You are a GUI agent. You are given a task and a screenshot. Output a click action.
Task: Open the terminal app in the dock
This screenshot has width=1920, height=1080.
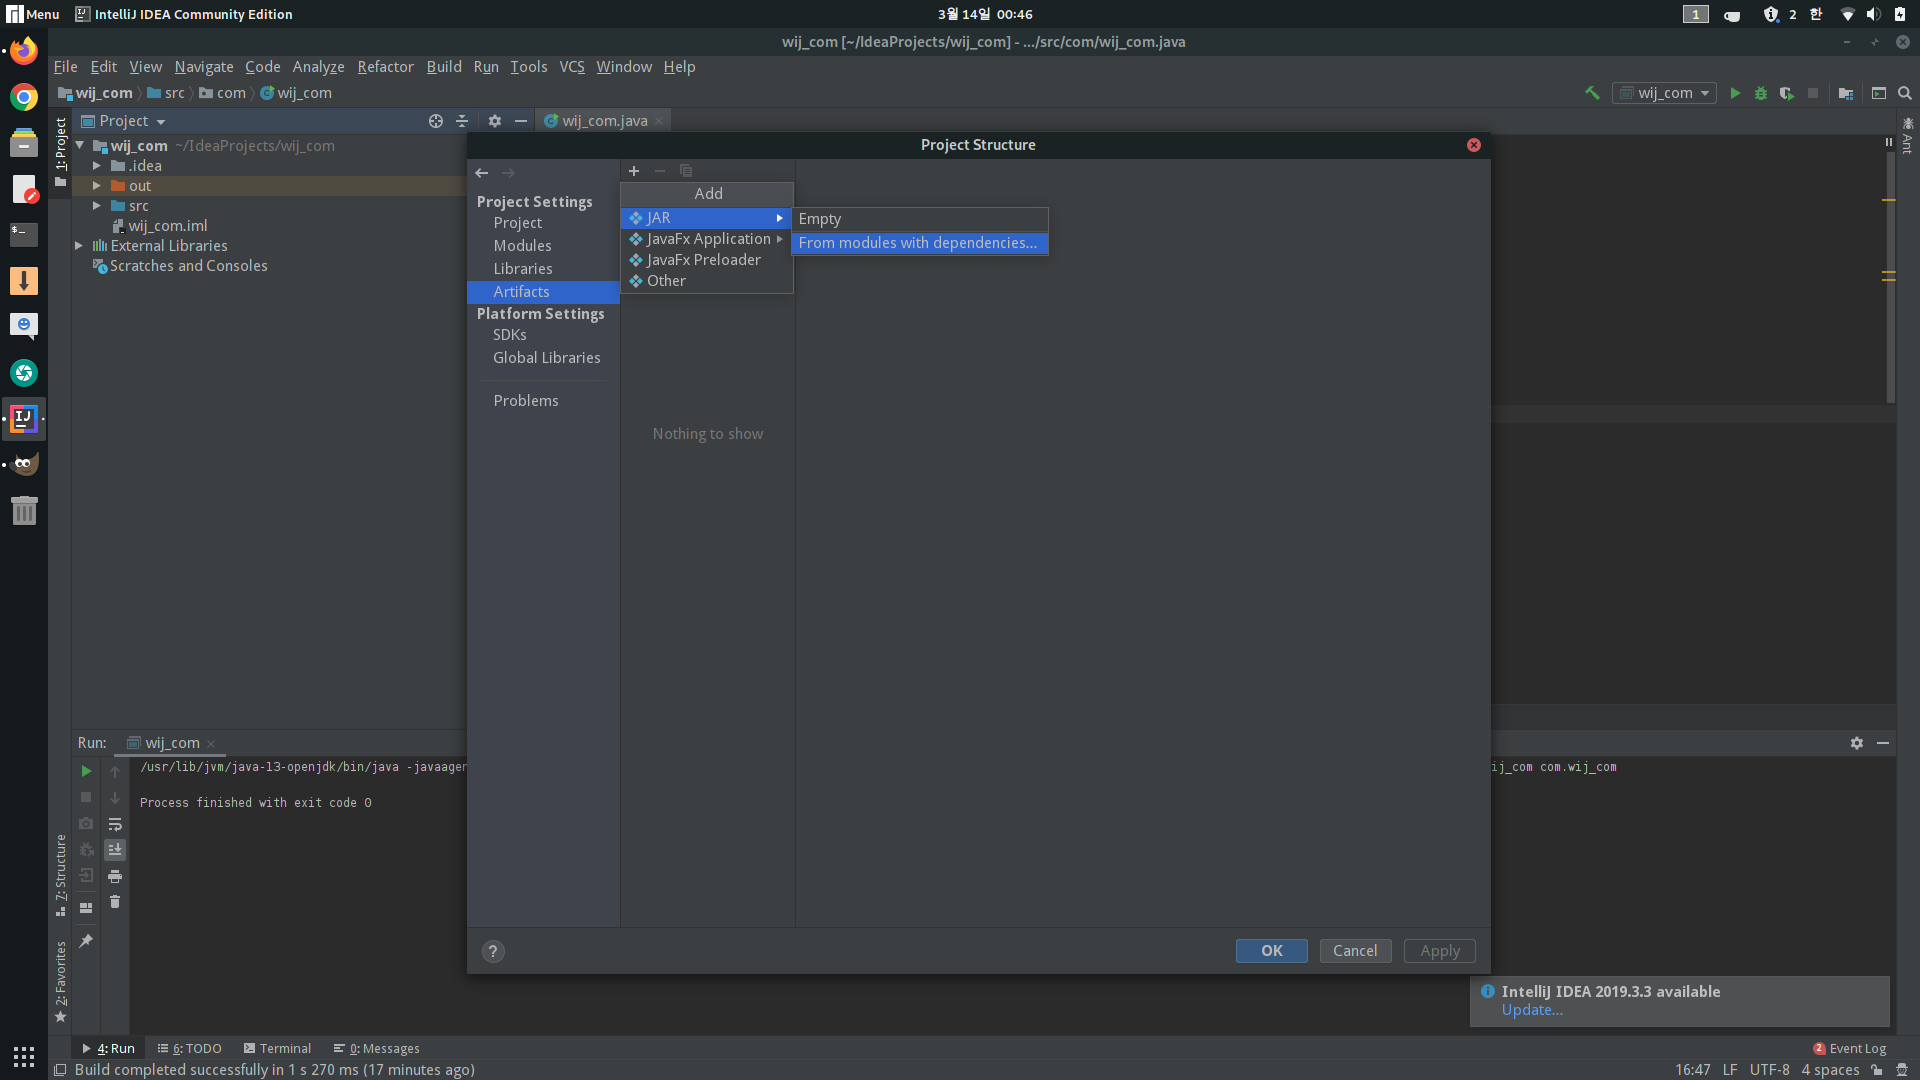24,234
